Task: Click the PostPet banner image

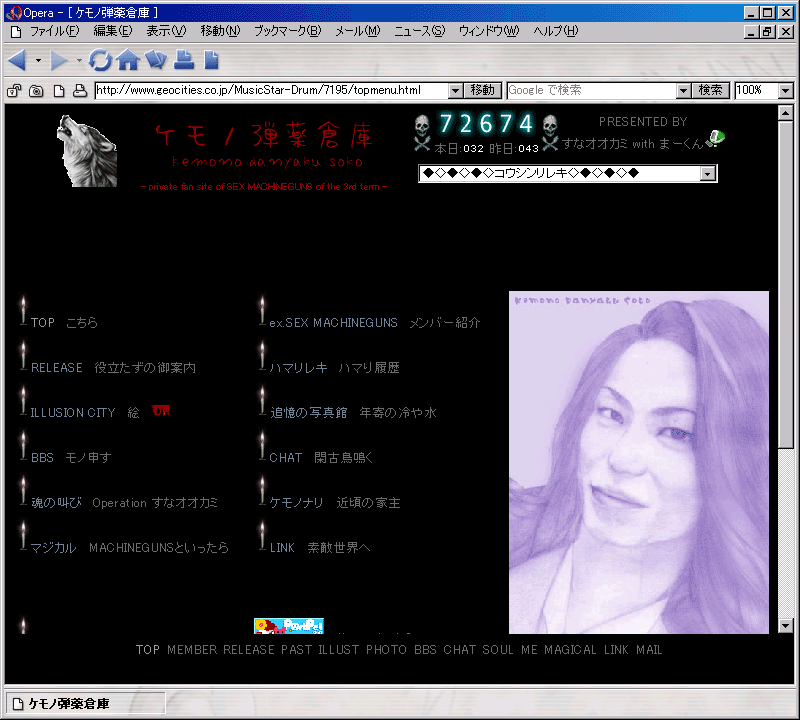Action: coord(289,626)
